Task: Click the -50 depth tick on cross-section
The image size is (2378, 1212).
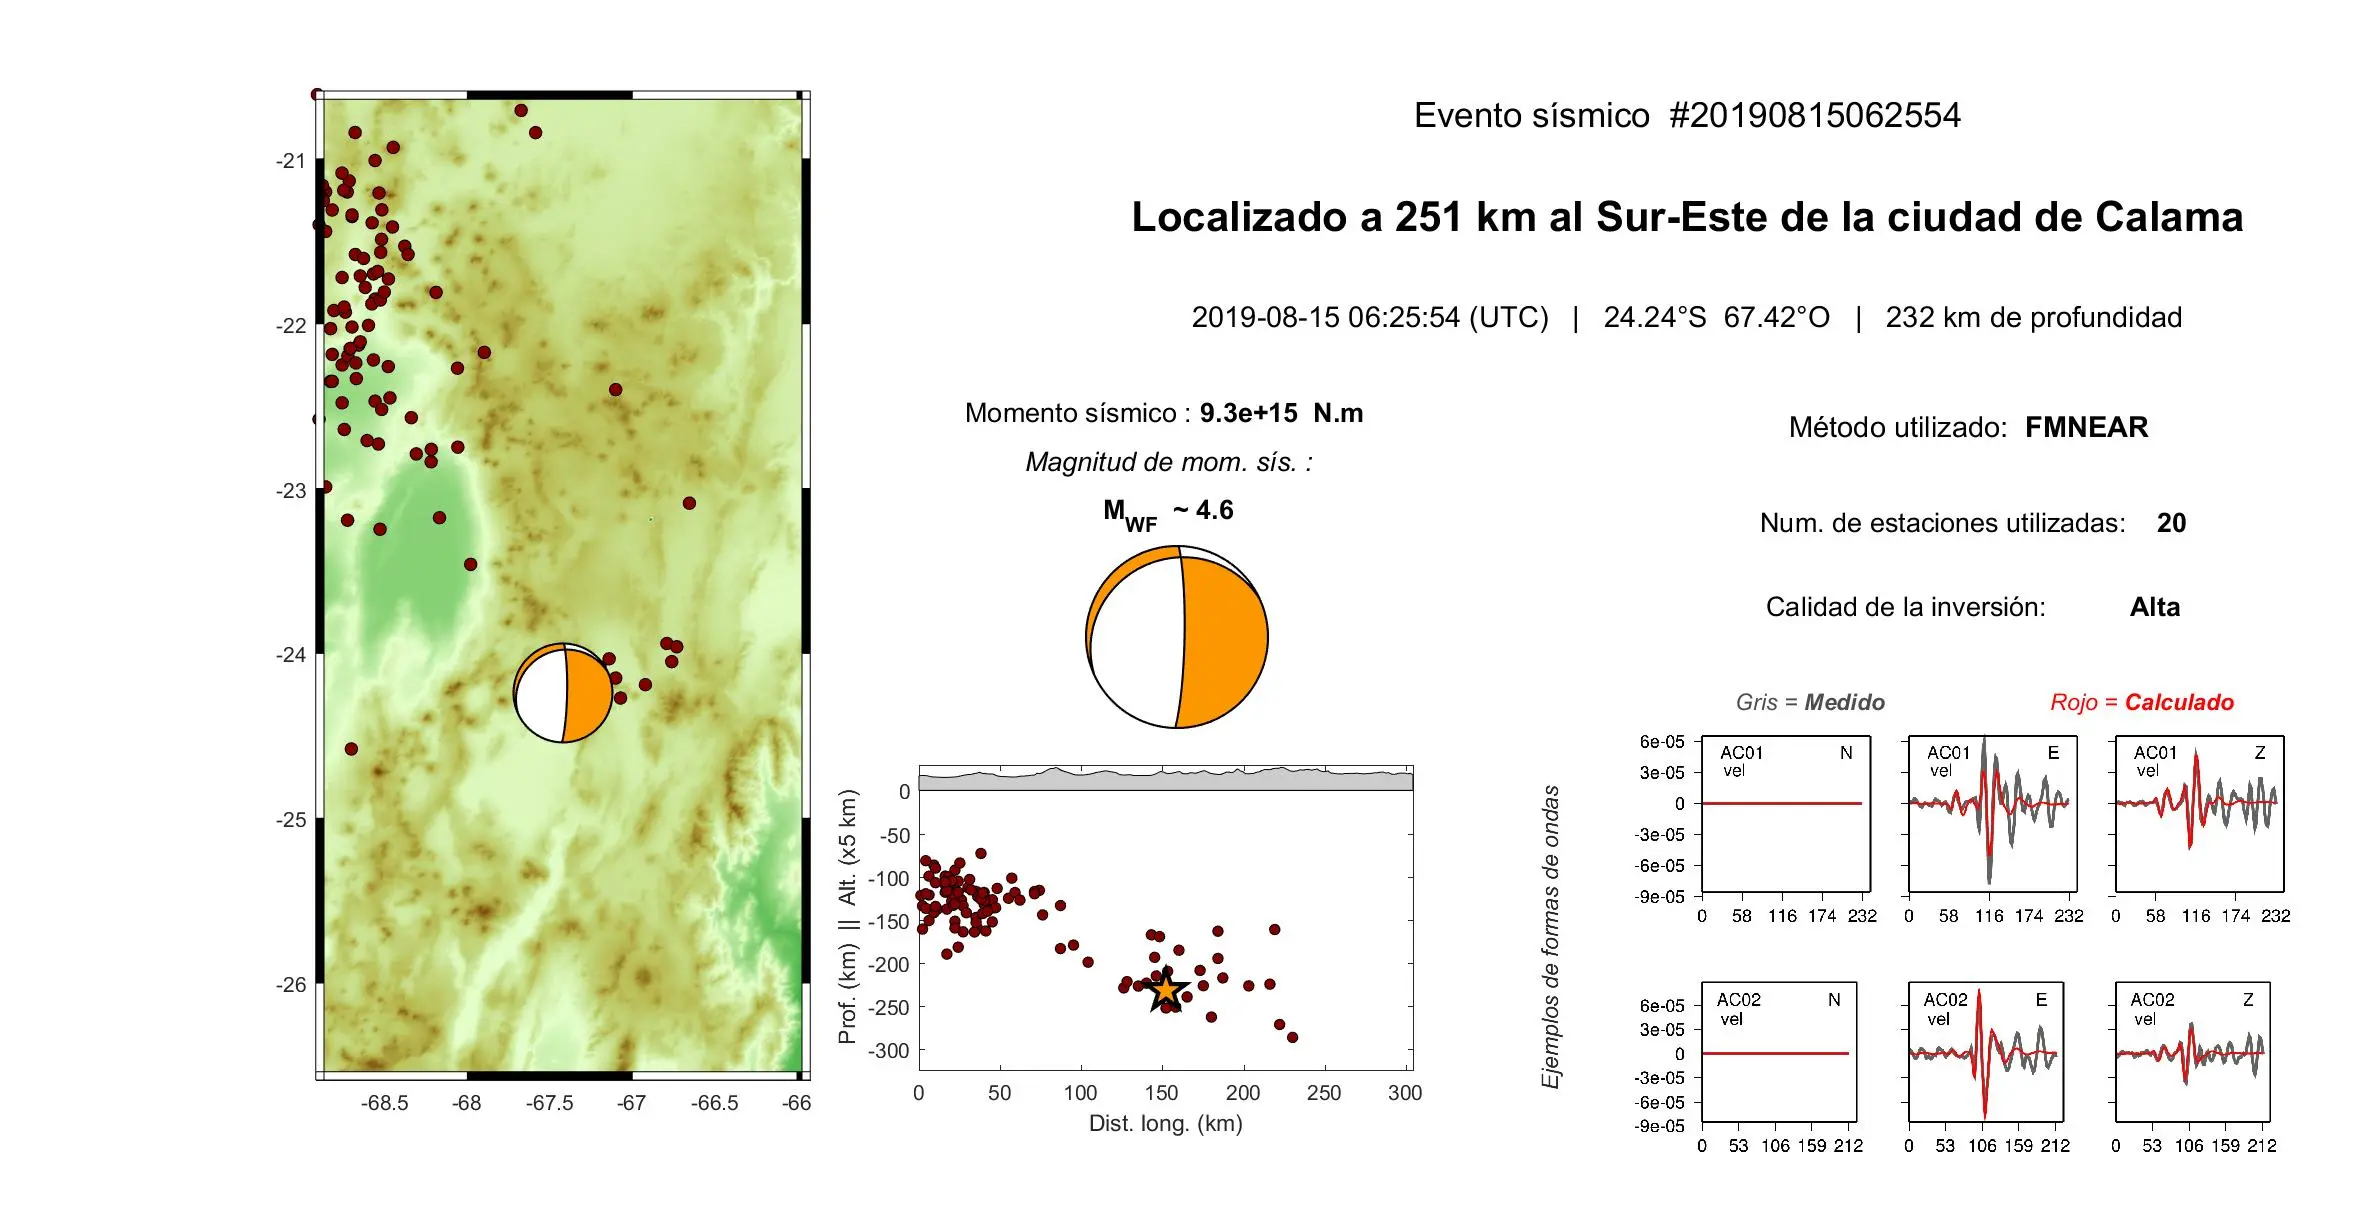Action: pos(894,836)
